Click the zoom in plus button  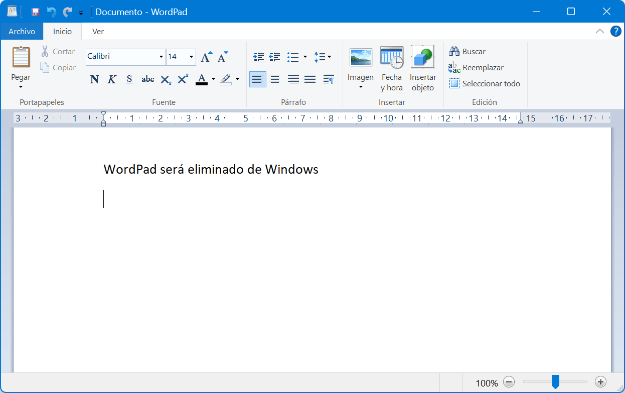pos(600,382)
